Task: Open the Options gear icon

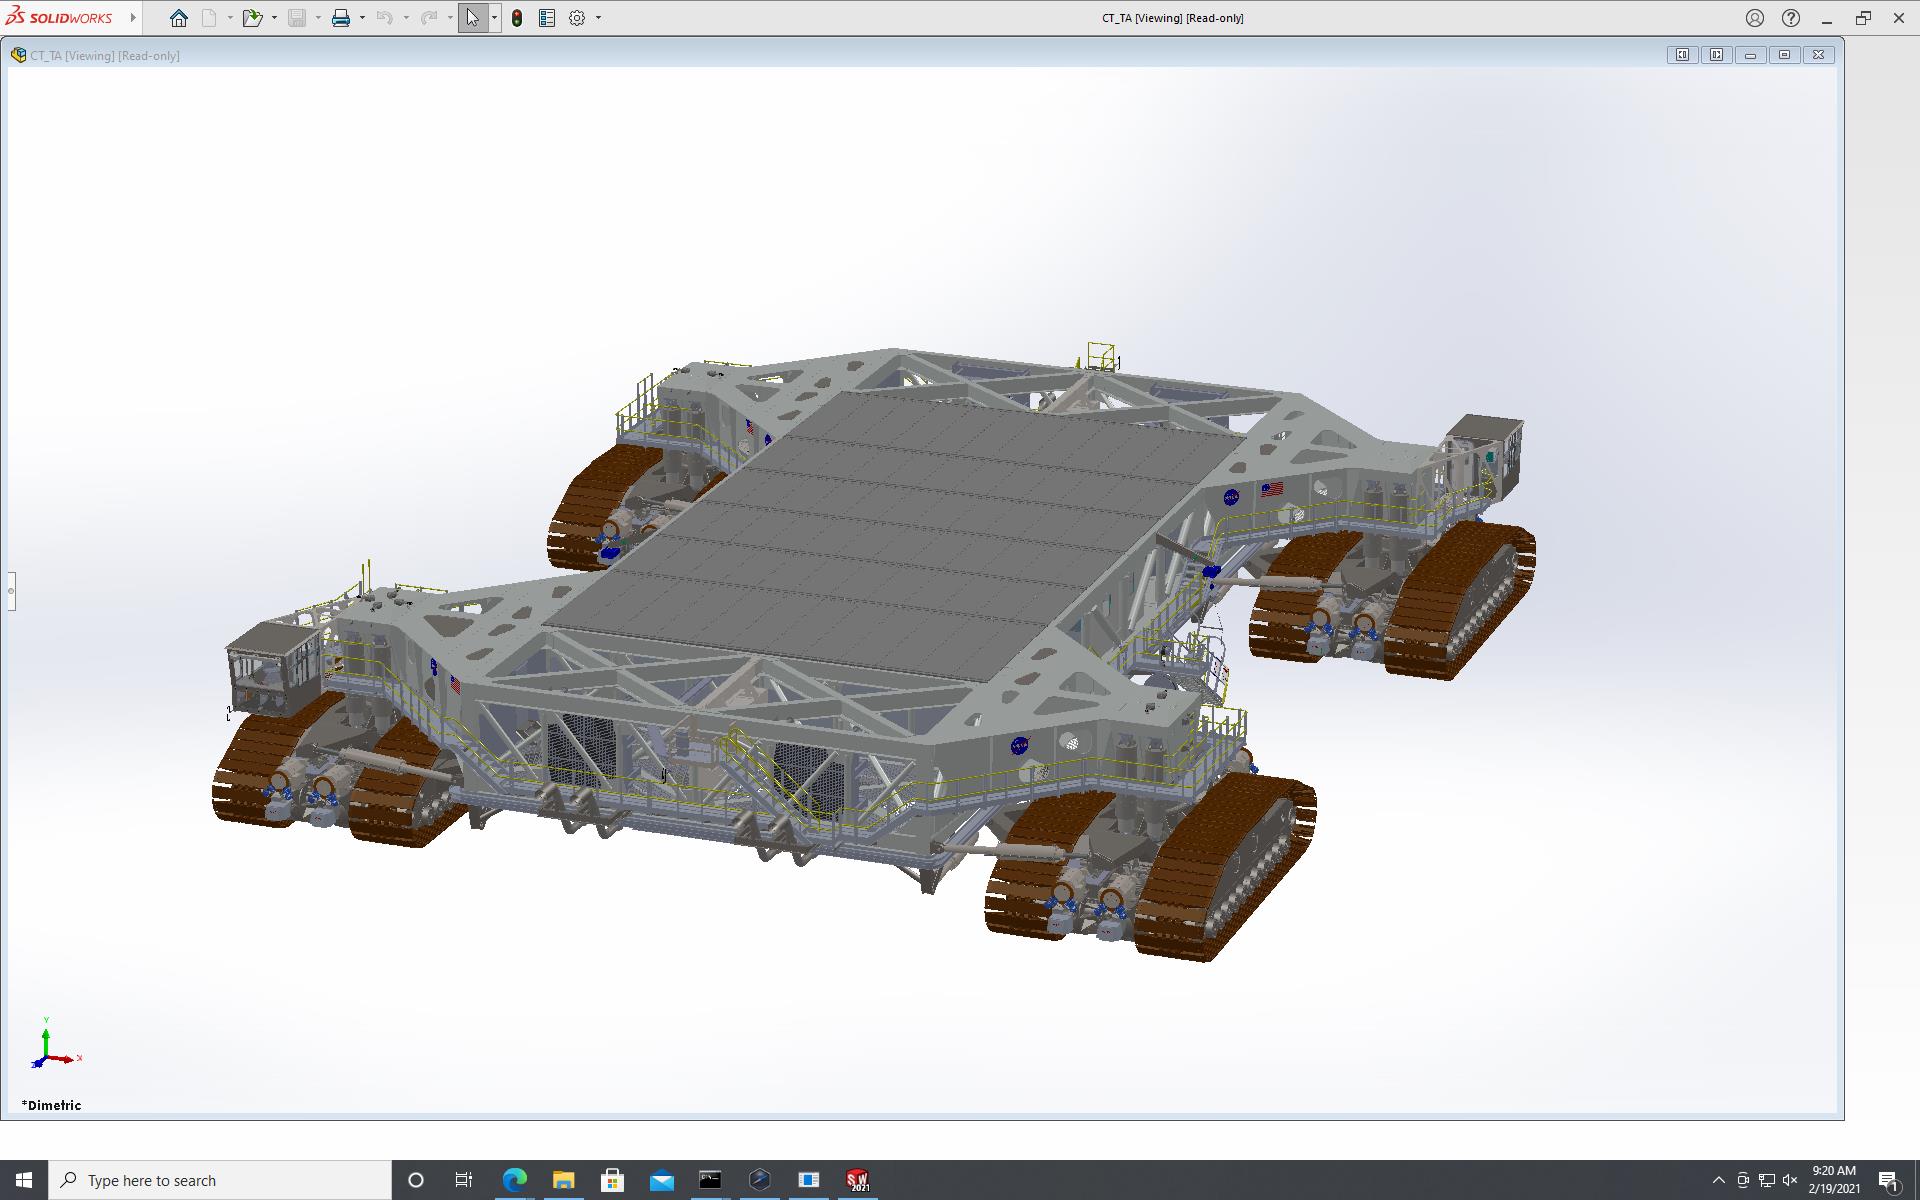Action: pyautogui.click(x=577, y=18)
